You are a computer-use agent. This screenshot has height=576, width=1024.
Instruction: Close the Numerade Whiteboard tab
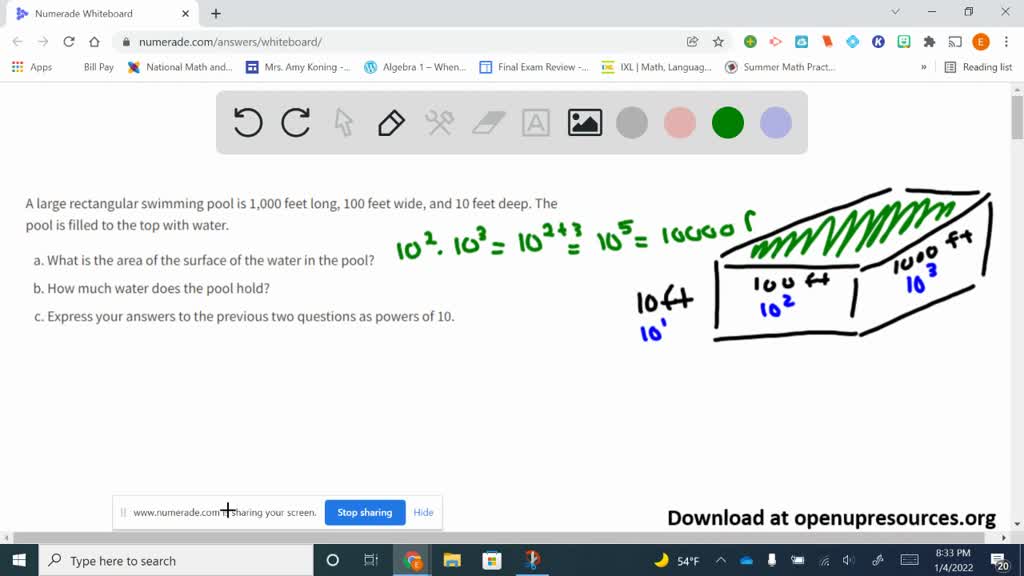coord(185,13)
